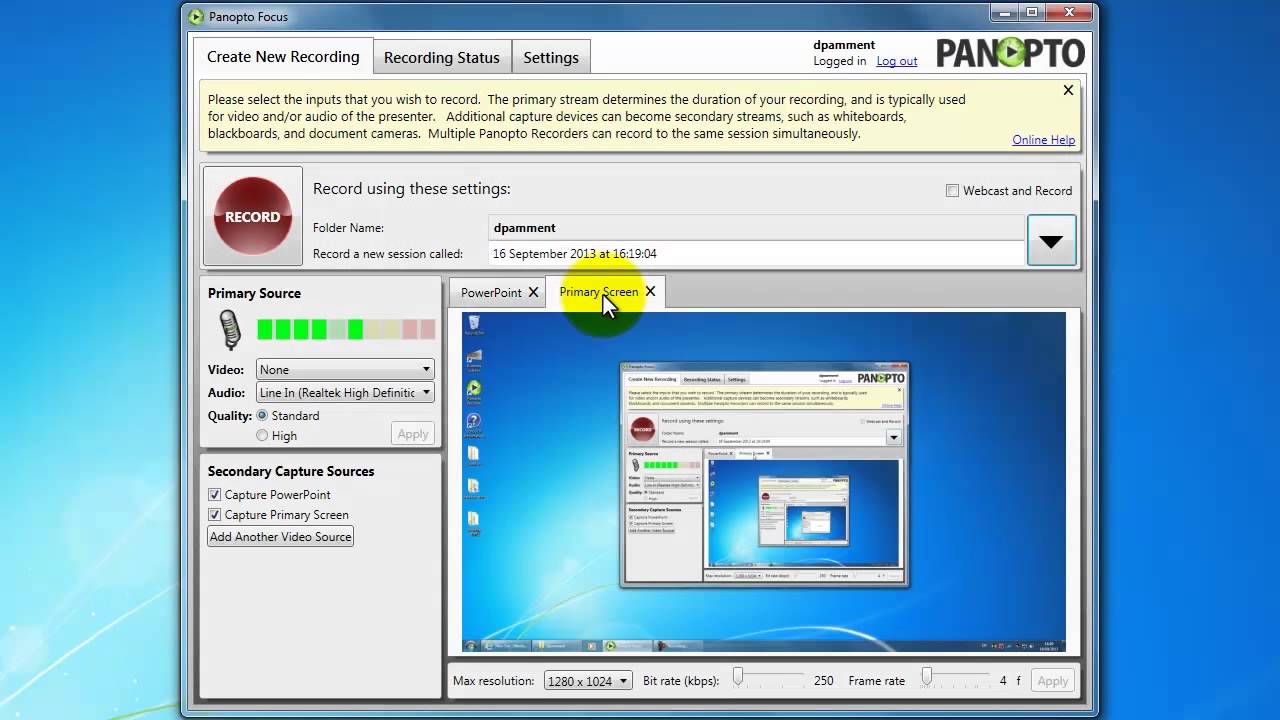1280x720 pixels.
Task: Click the bit rate value "250"
Action: pos(823,680)
